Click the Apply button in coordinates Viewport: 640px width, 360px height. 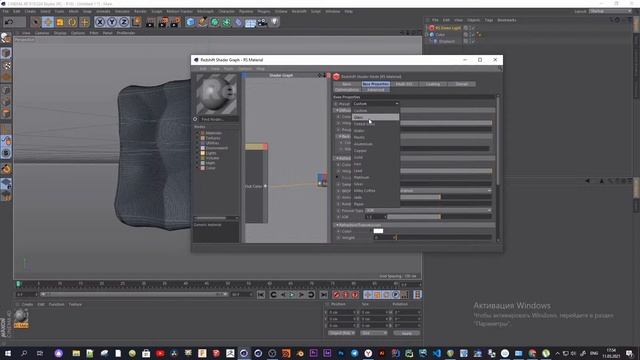point(407,333)
